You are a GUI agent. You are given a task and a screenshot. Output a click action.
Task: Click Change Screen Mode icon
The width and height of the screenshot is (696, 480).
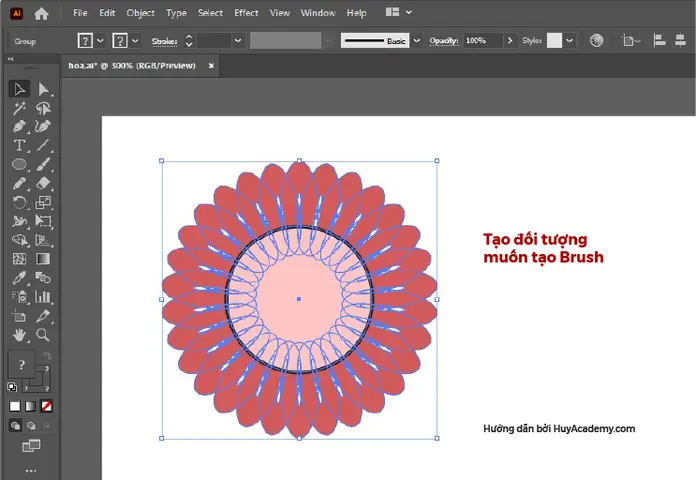[x=31, y=446]
